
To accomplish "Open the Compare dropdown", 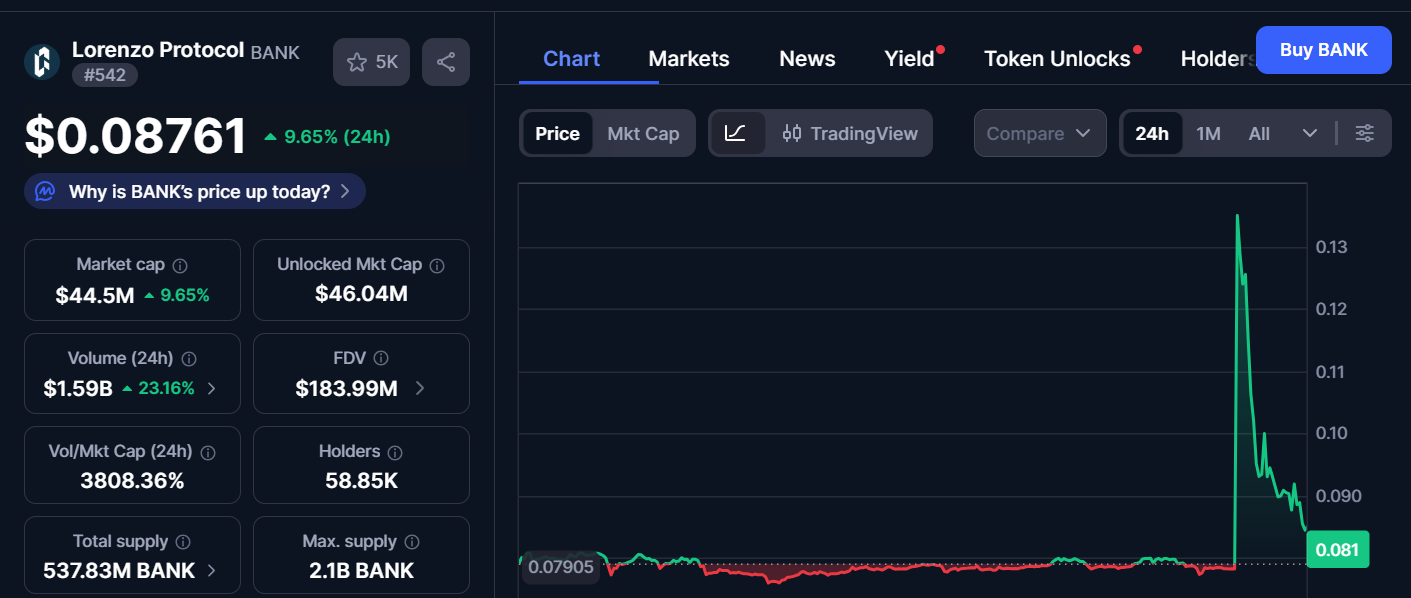I will coord(1039,133).
